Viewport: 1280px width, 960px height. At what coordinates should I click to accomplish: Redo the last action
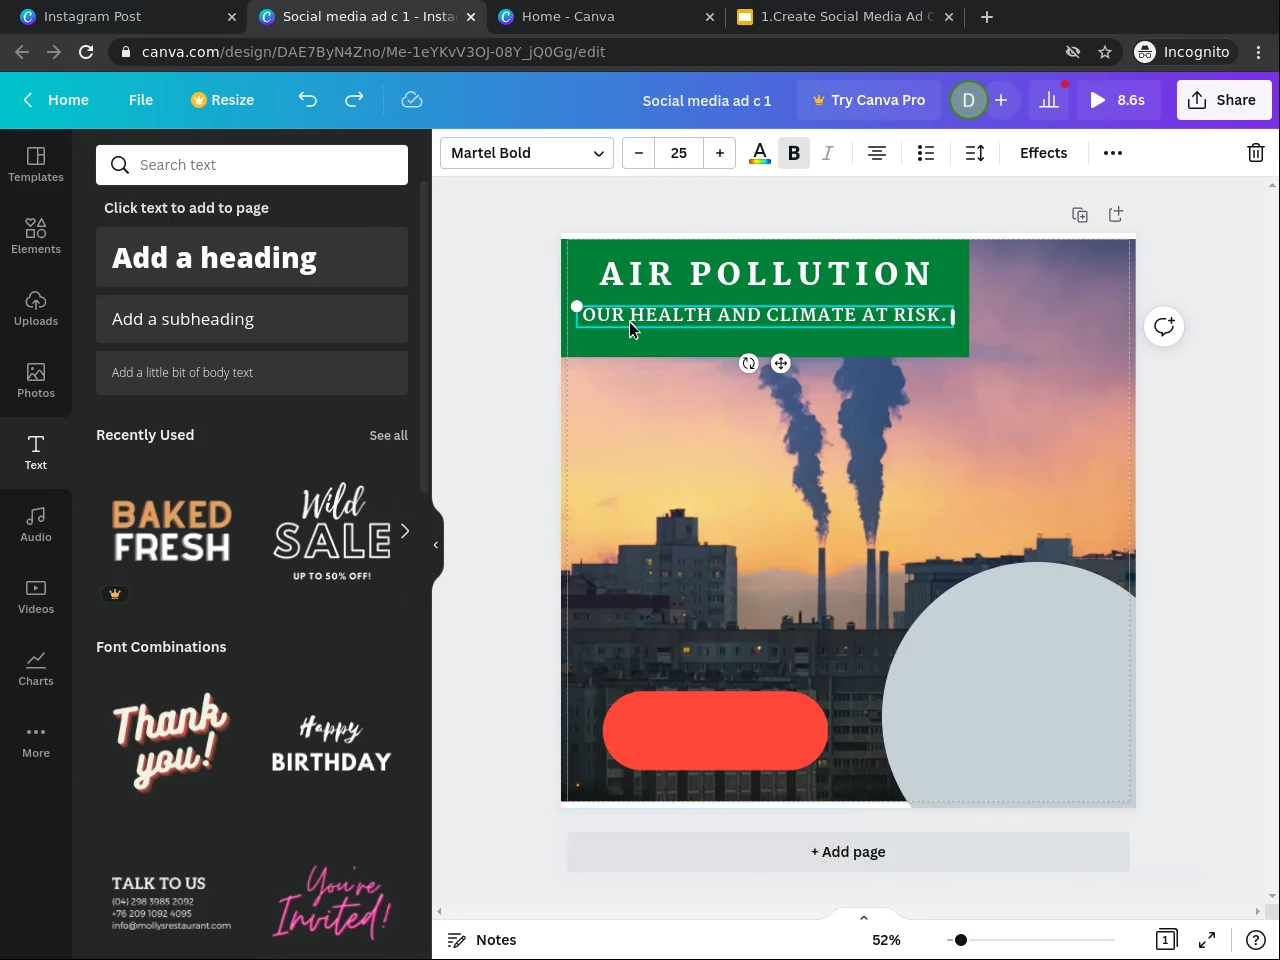pyautogui.click(x=354, y=100)
